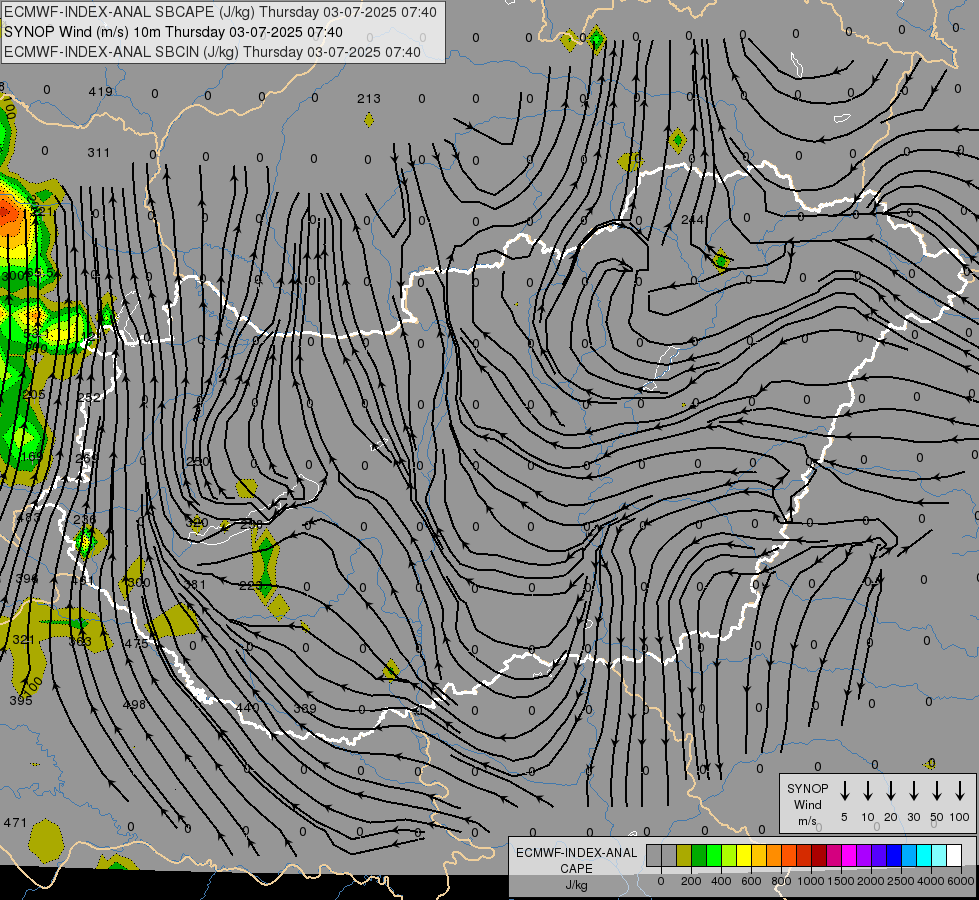Select the pure yellow CAPE legend swatch
This screenshot has width=979, height=900.
(744, 856)
